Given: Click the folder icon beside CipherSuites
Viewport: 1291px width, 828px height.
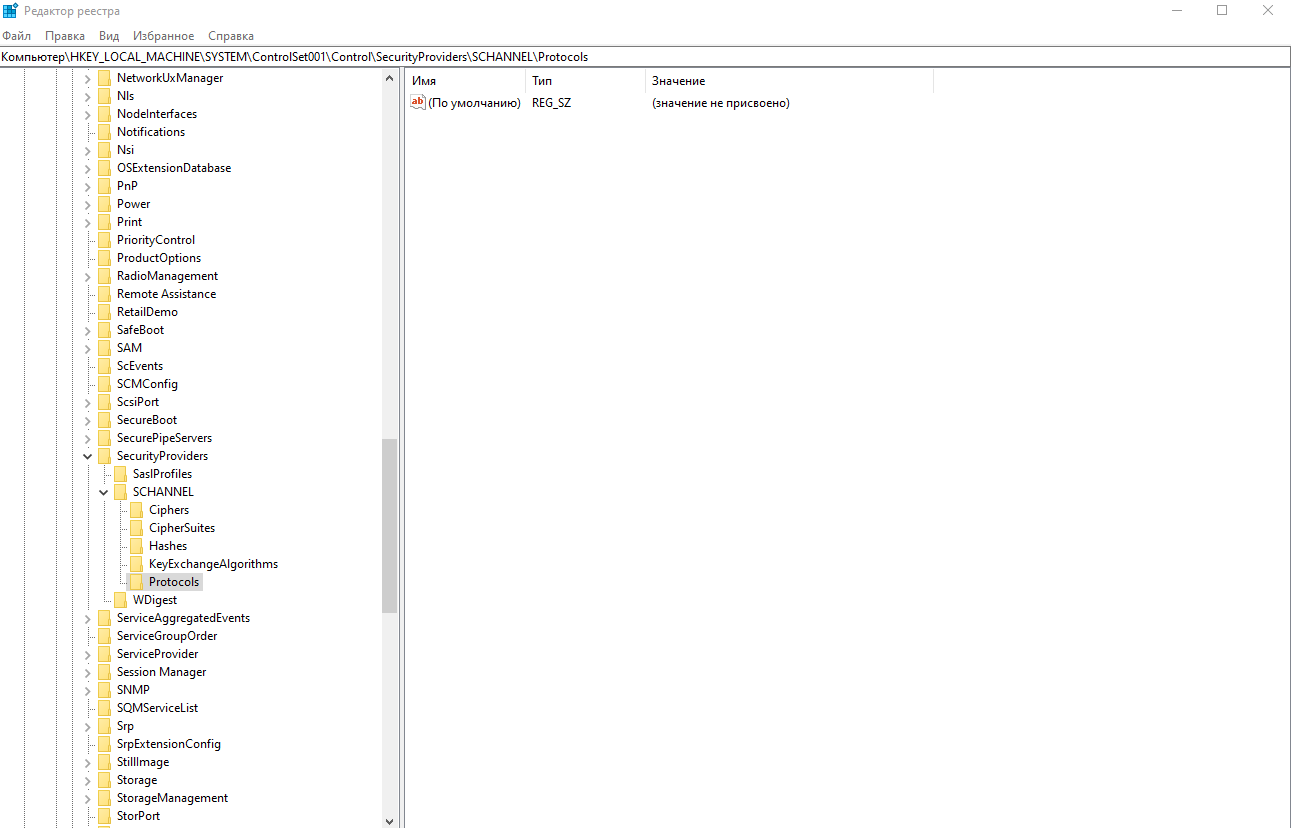Looking at the screenshot, I should pyautogui.click(x=137, y=528).
